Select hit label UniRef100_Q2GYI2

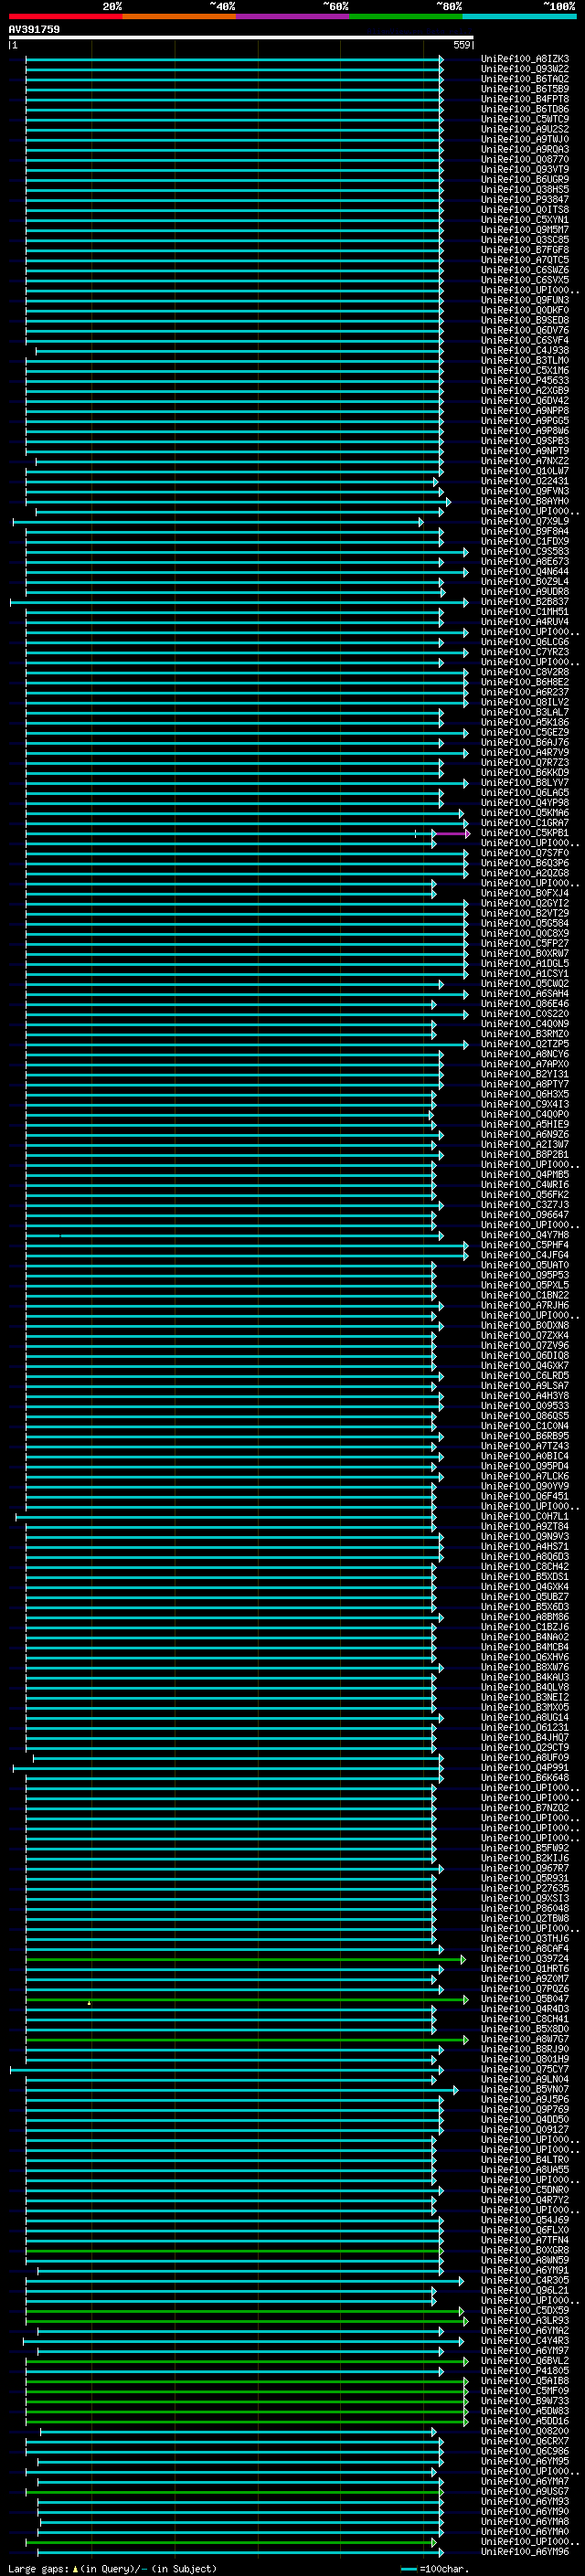pyautogui.click(x=524, y=903)
